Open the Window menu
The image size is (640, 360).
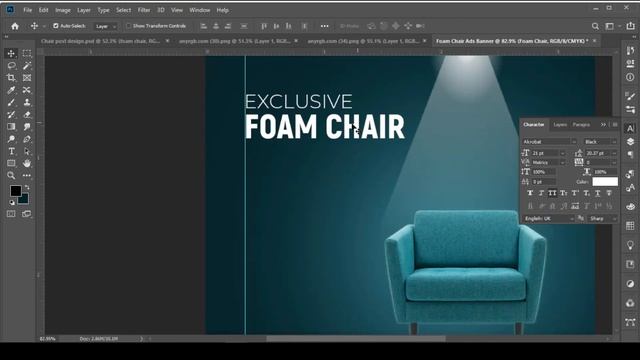point(199,10)
